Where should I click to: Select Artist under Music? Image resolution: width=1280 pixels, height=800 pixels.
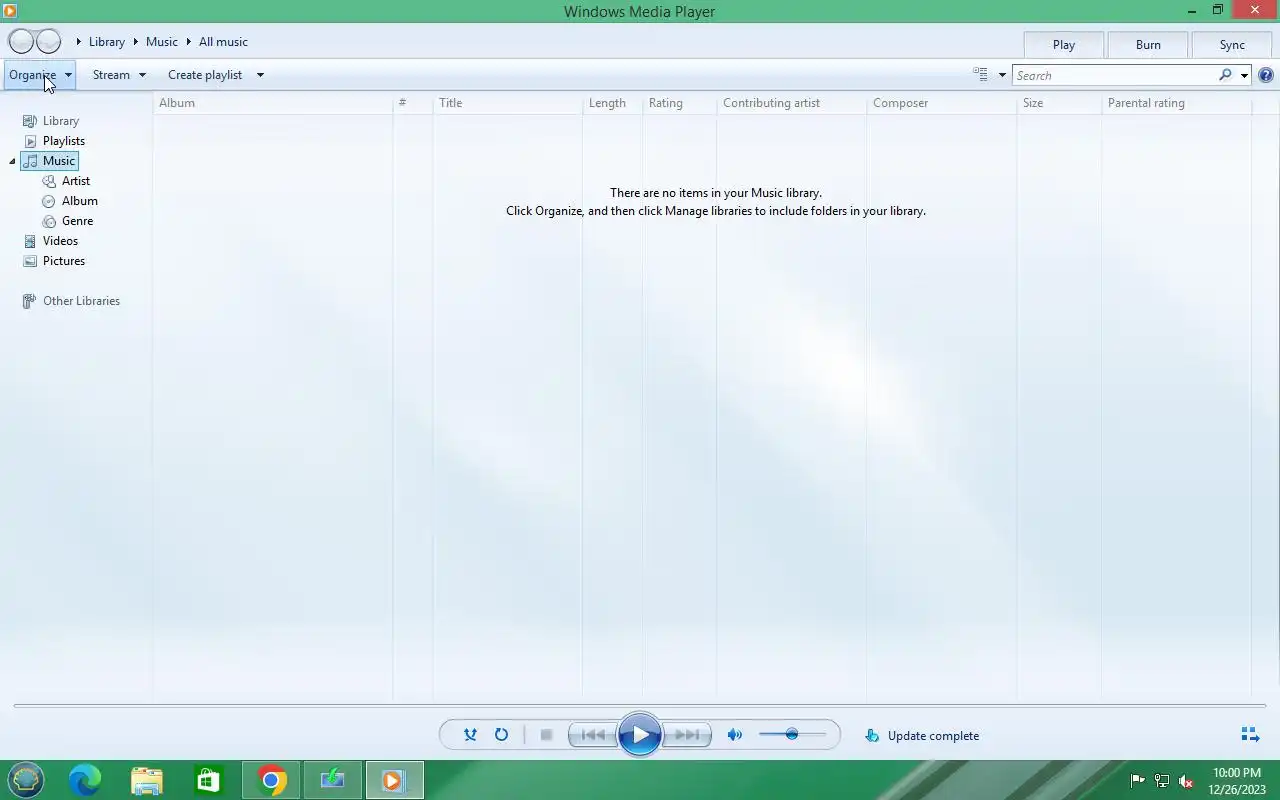[x=66, y=181]
